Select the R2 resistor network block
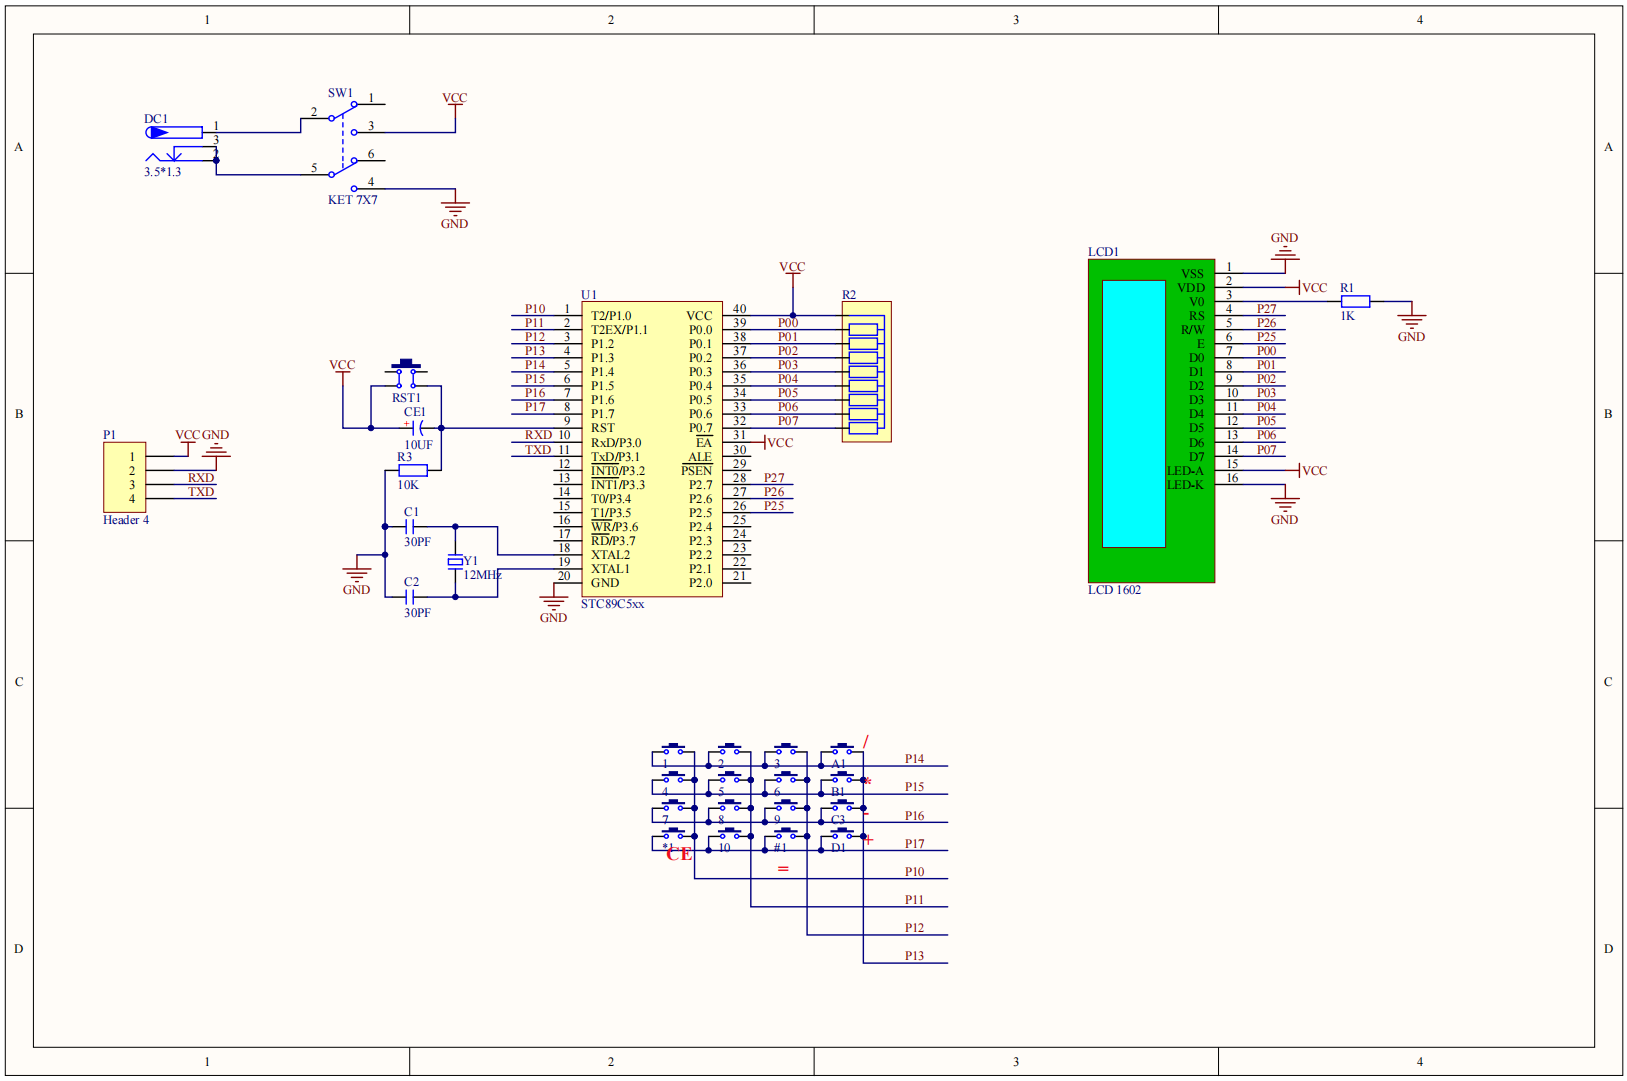 tap(866, 372)
